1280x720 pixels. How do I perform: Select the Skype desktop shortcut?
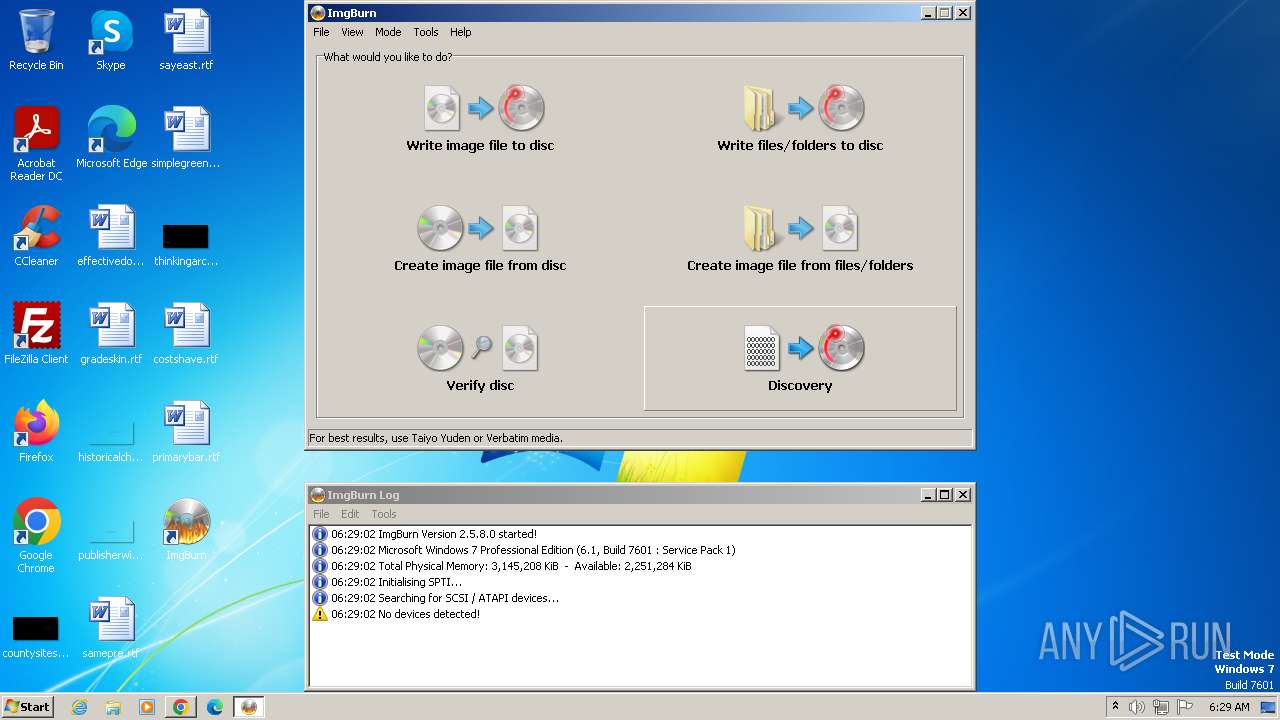coord(110,40)
